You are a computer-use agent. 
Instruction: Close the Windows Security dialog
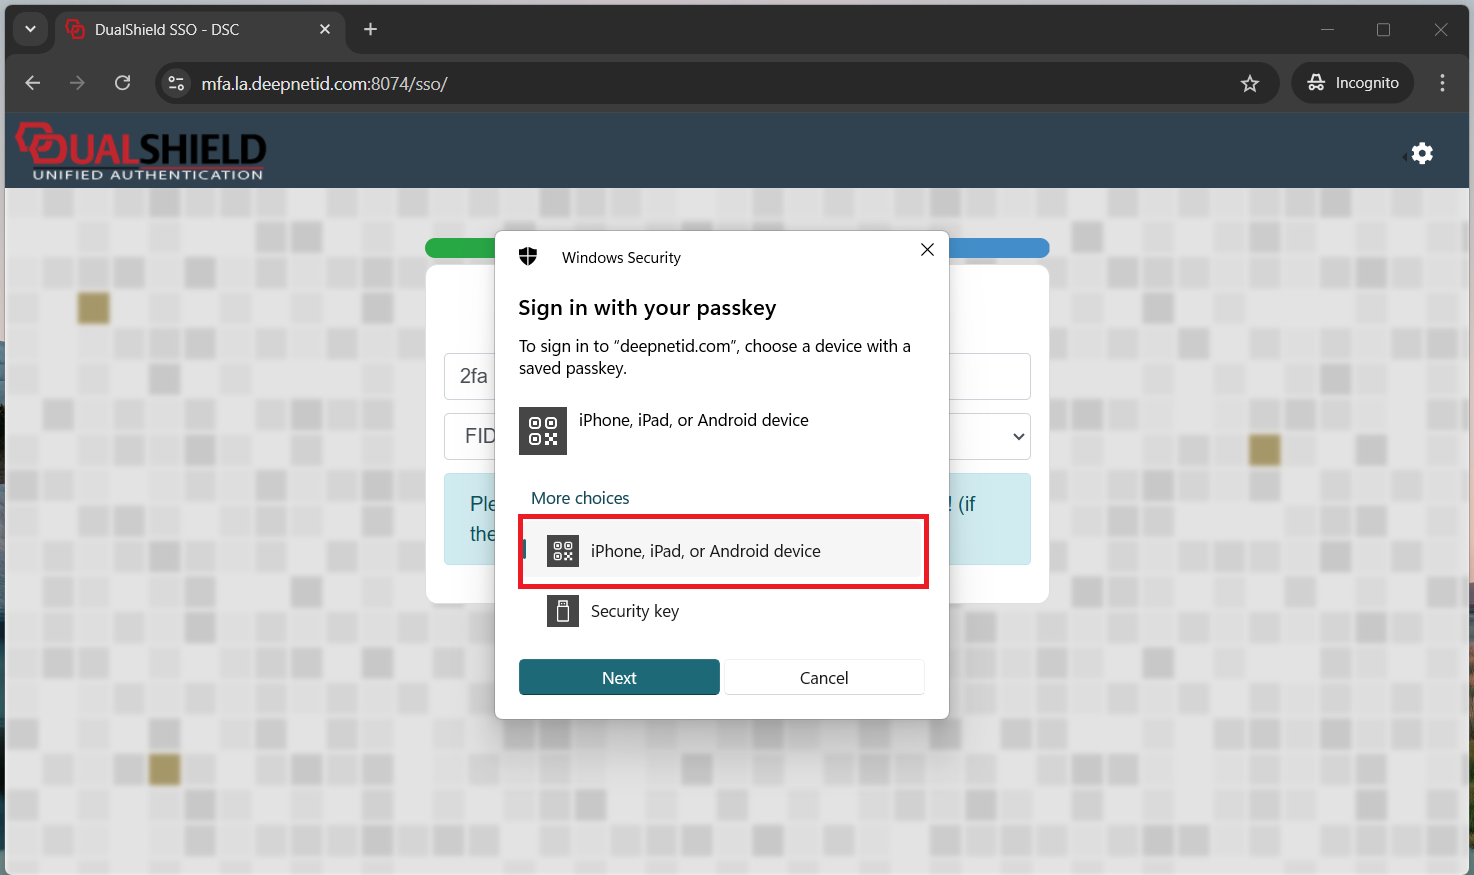(927, 250)
